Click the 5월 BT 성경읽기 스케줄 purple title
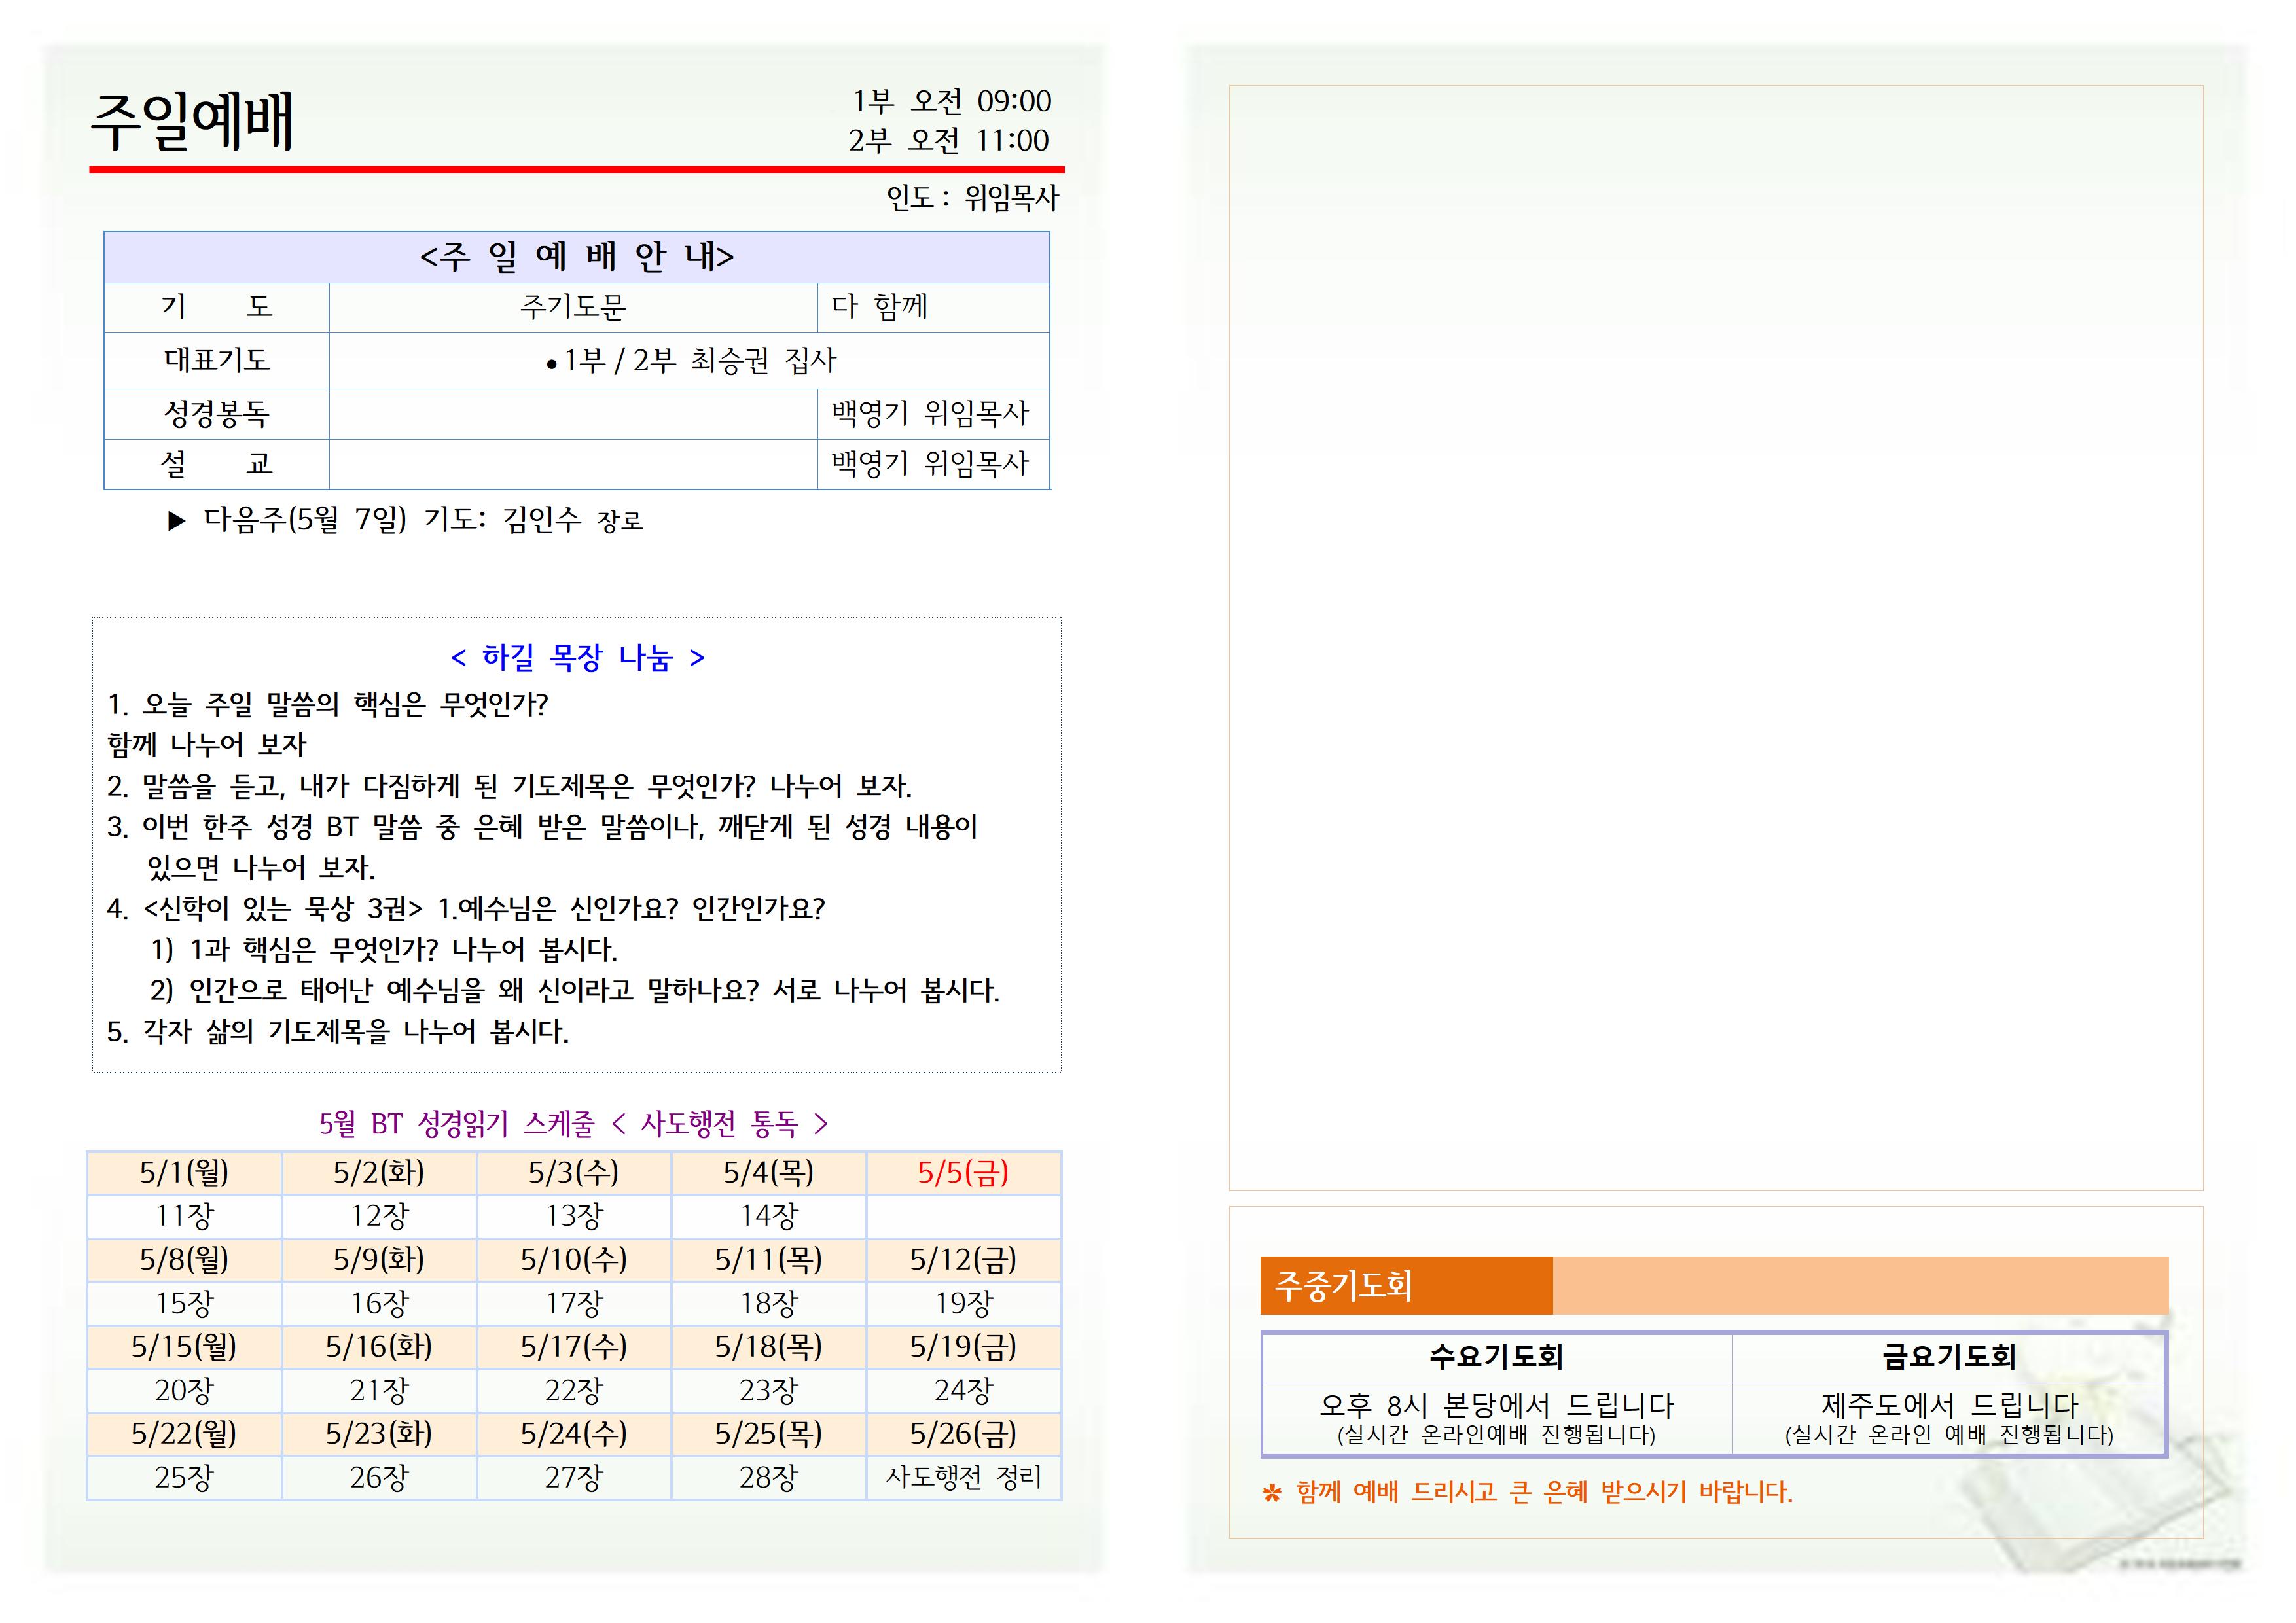 pos(573,1124)
